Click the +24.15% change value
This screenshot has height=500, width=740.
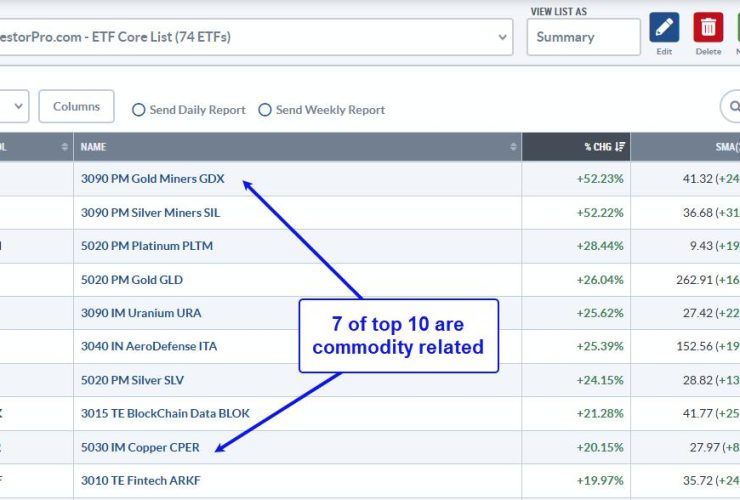(x=600, y=380)
